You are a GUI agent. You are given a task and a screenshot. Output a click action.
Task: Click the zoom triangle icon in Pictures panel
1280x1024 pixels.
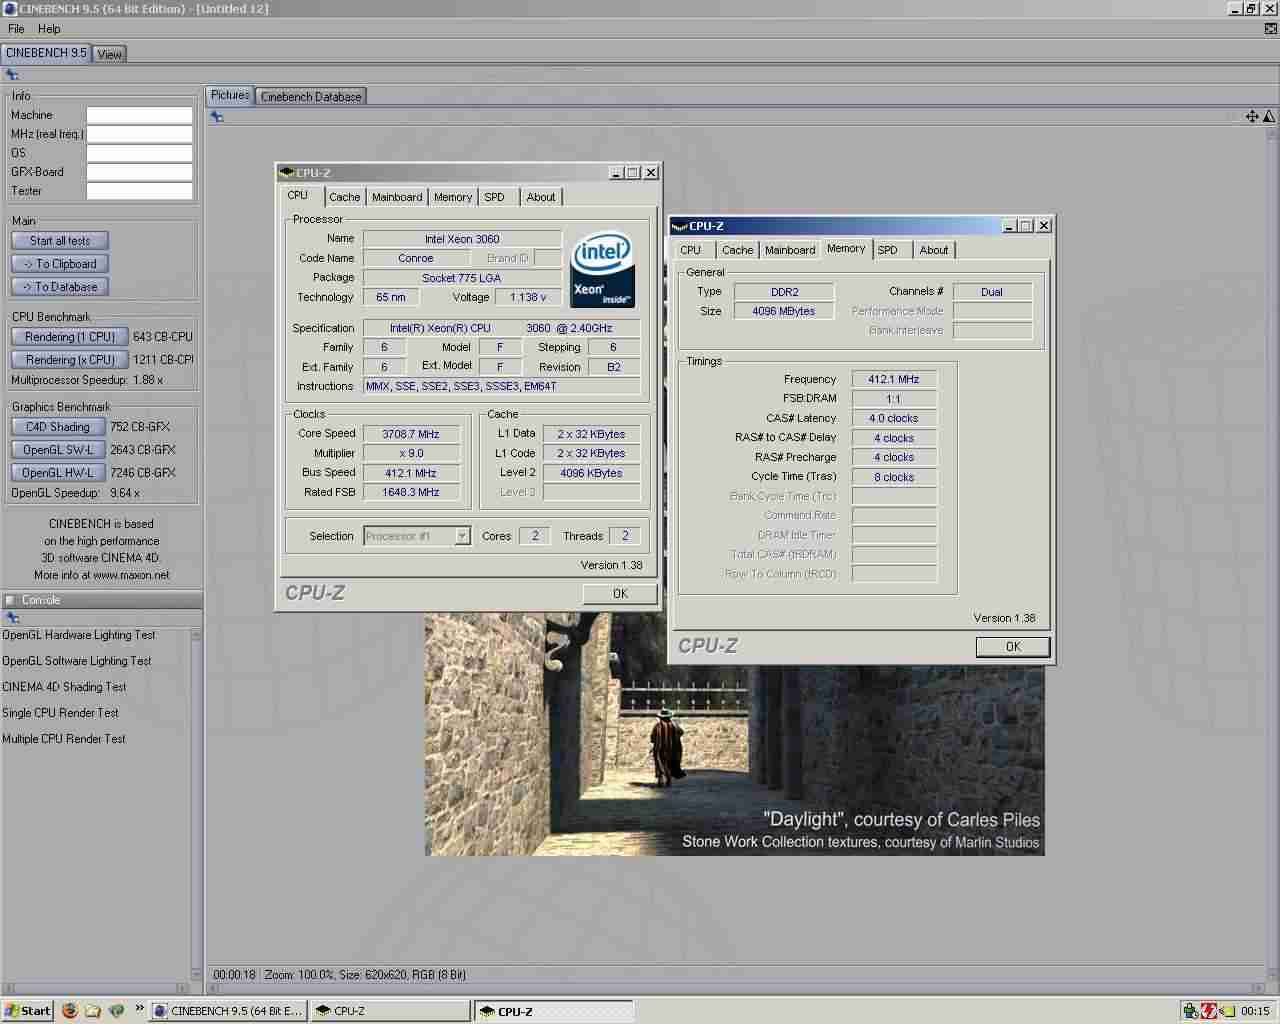coord(1269,116)
